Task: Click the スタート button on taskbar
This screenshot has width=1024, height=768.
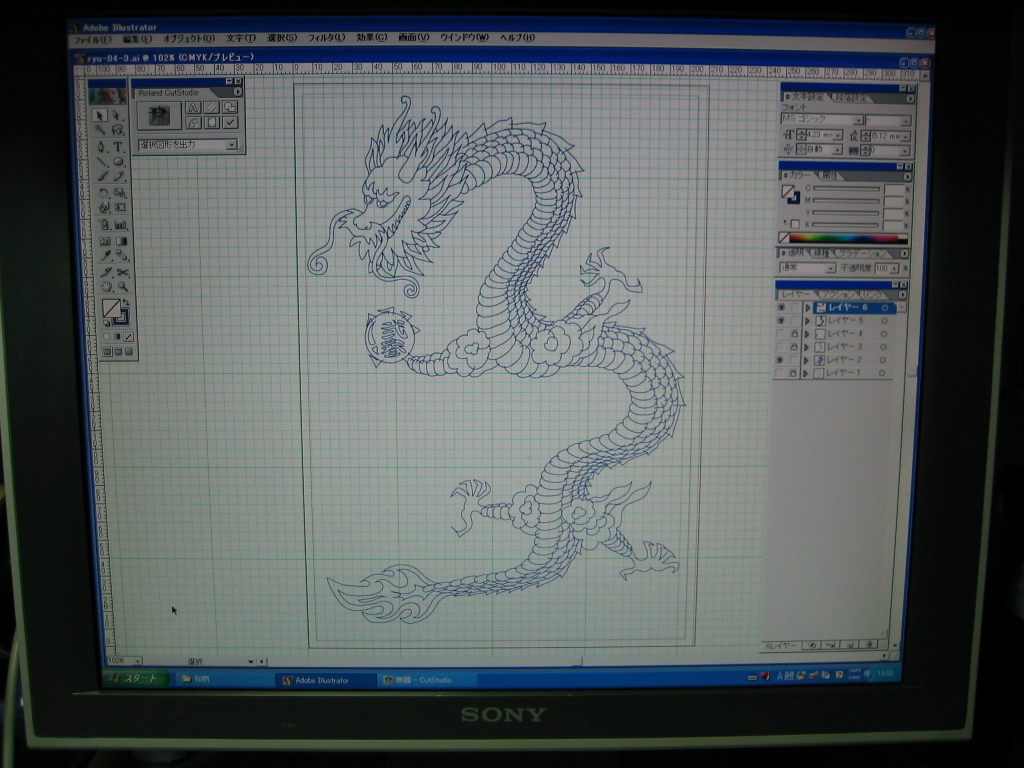Action: click(135, 679)
